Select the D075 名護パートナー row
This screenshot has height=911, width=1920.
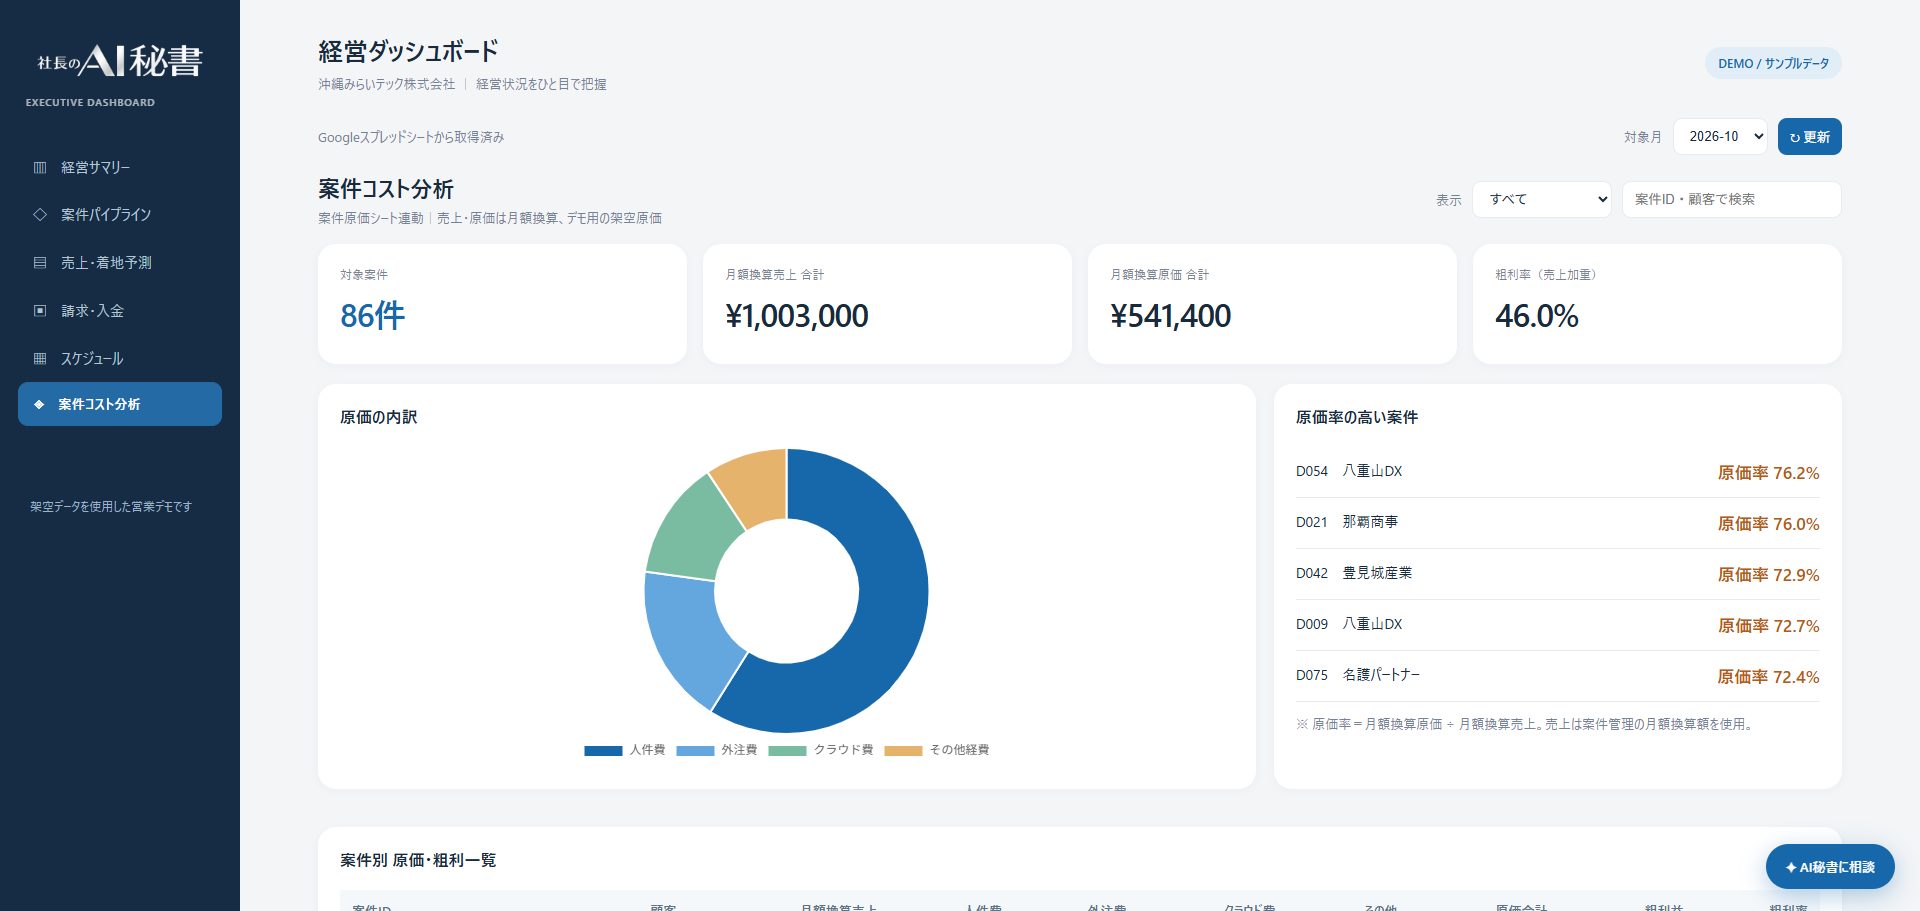coord(1557,676)
